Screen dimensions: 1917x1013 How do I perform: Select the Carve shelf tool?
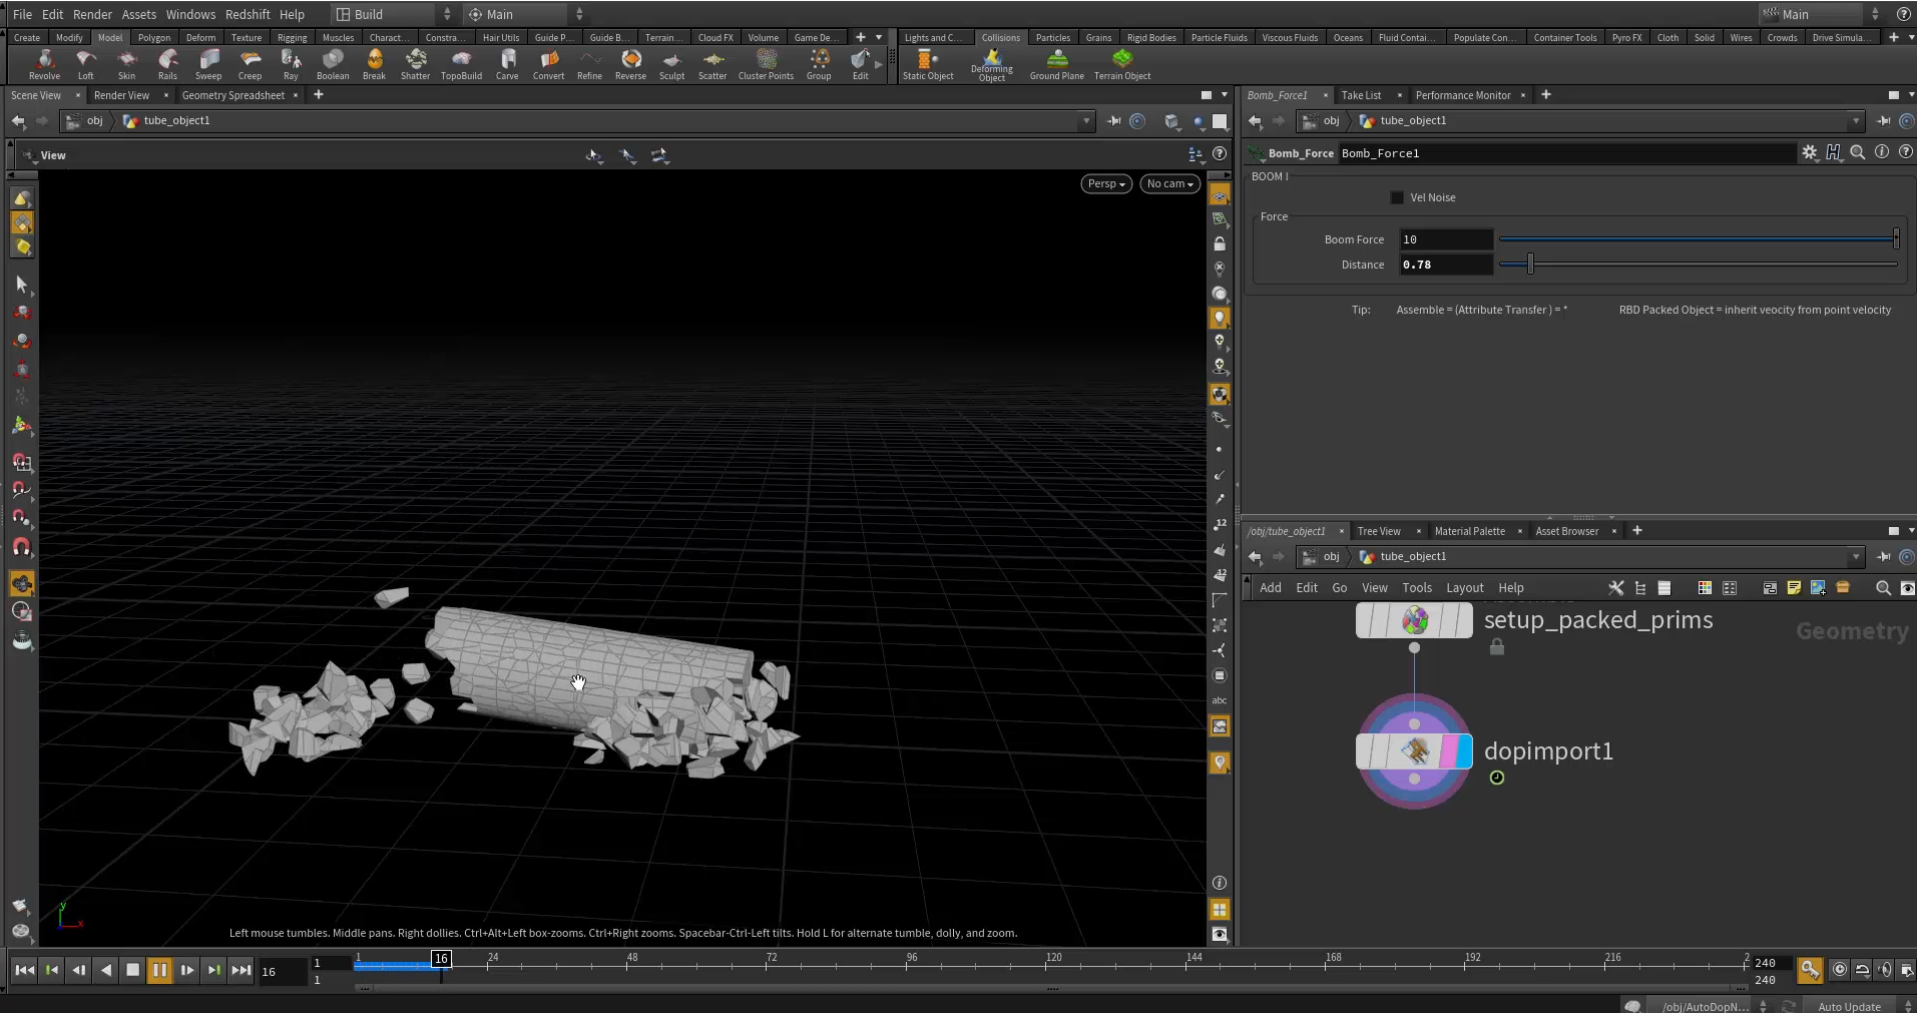click(507, 65)
